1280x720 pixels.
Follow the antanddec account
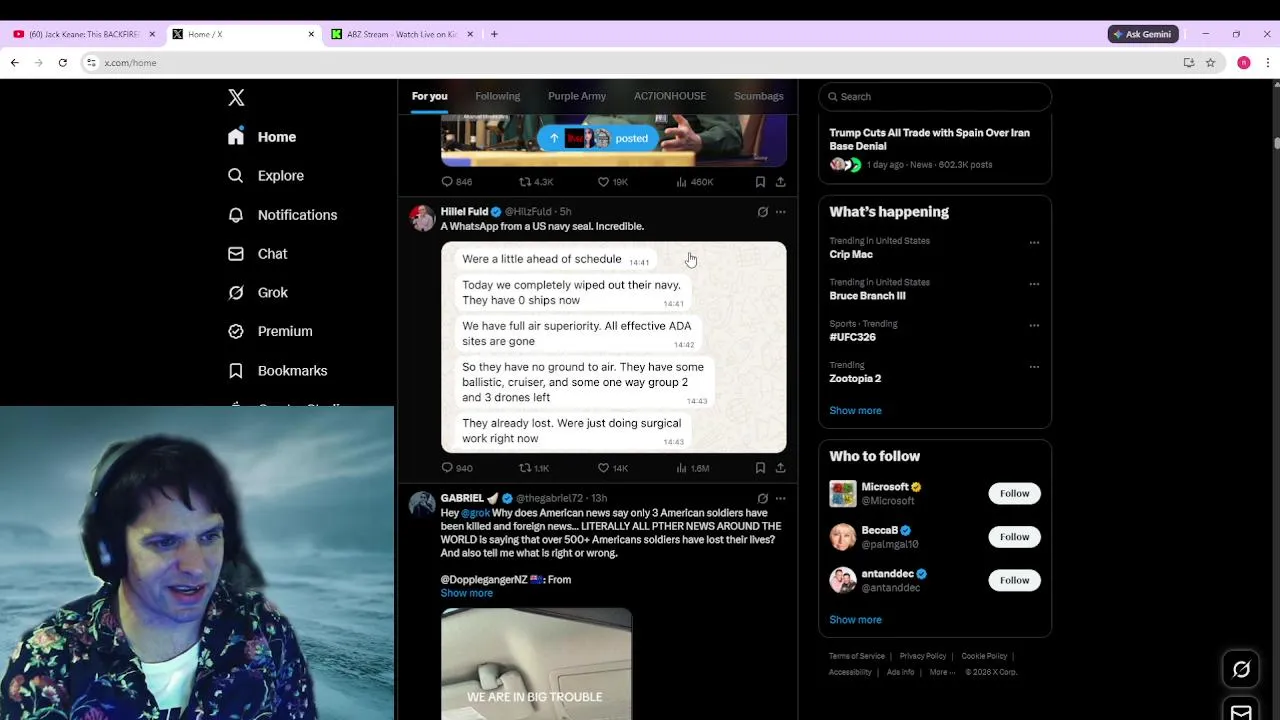1014,580
